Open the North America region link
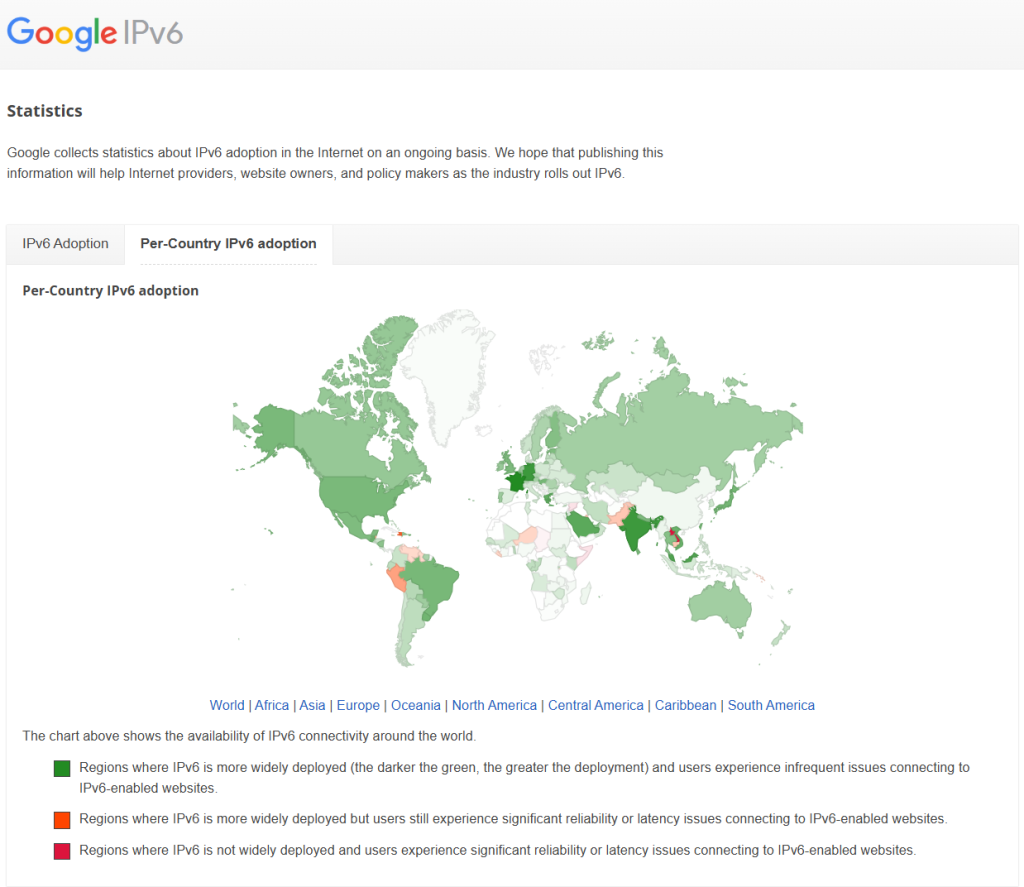The image size is (1024, 887). [494, 705]
